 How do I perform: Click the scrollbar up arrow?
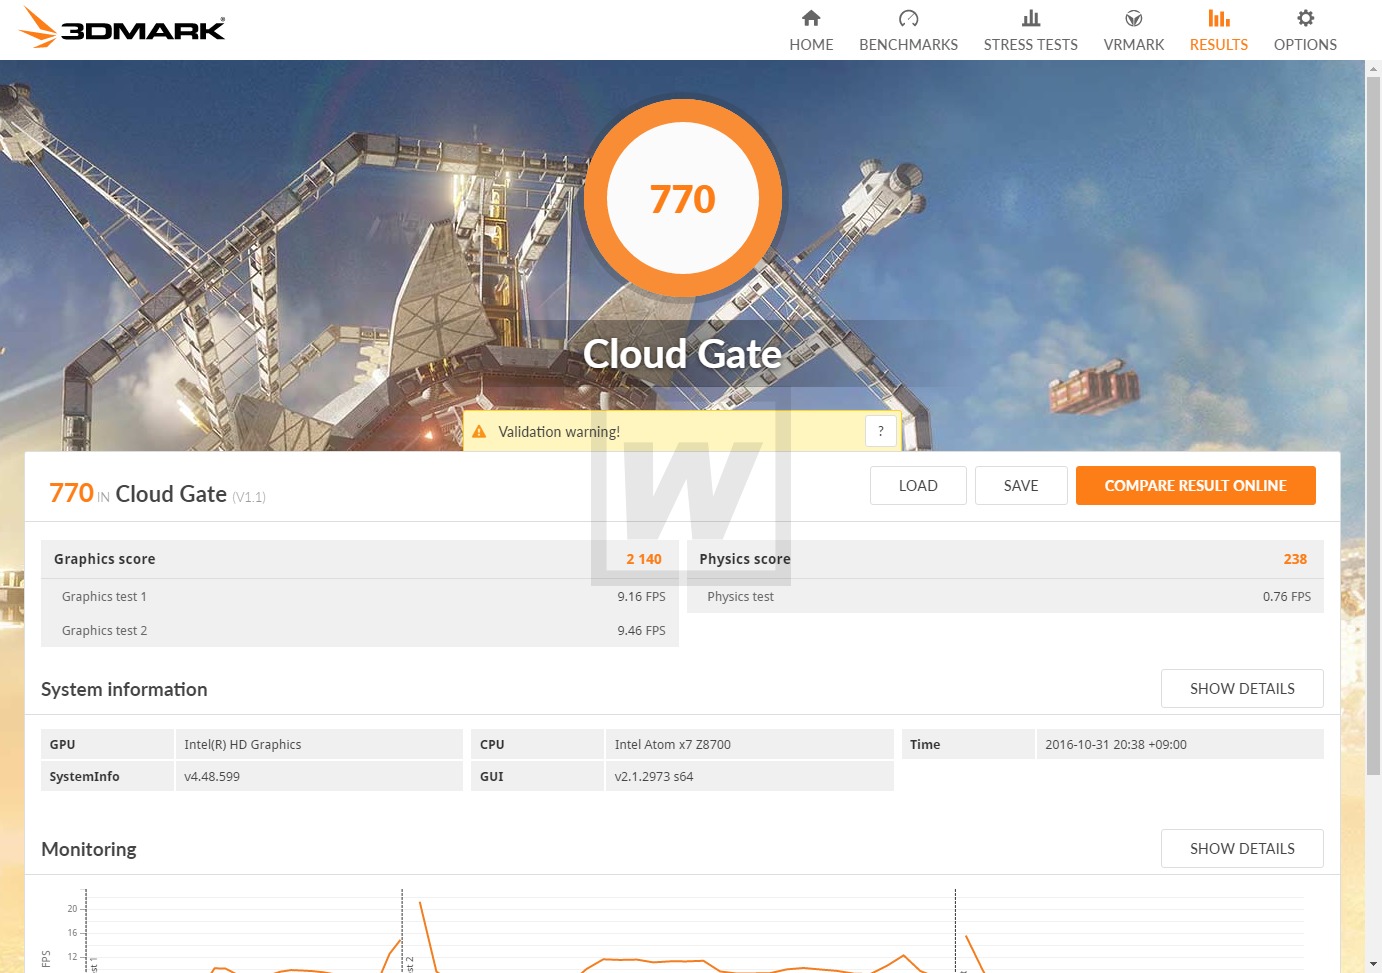(1373, 68)
